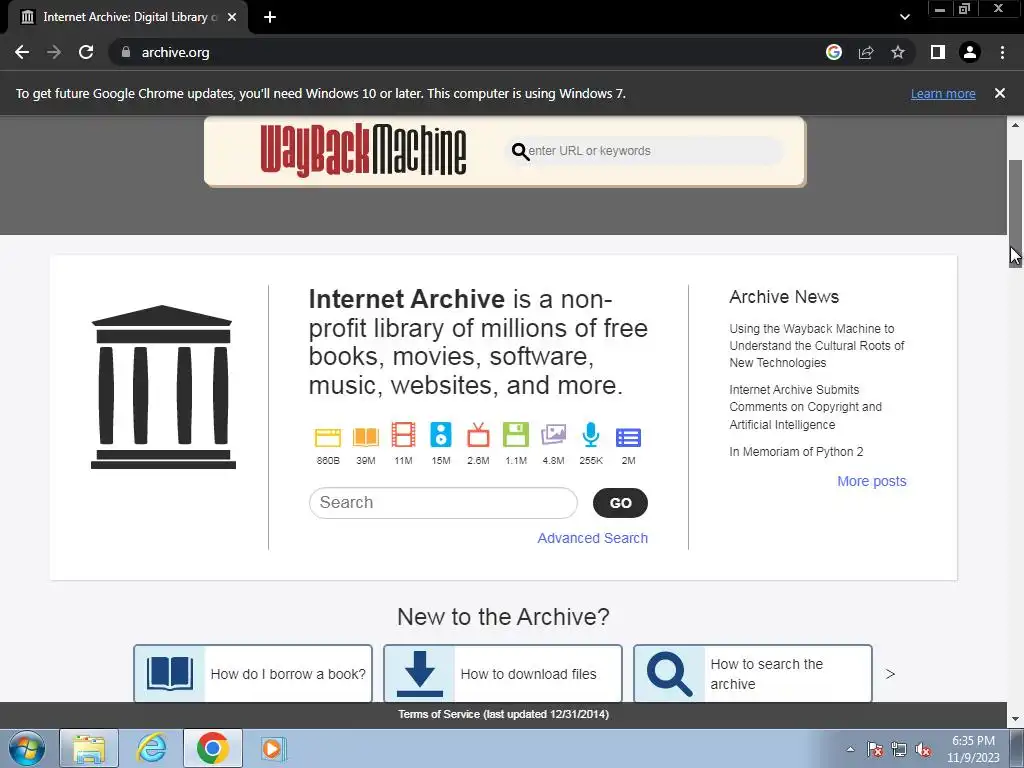Click the Learn more link

(x=943, y=93)
